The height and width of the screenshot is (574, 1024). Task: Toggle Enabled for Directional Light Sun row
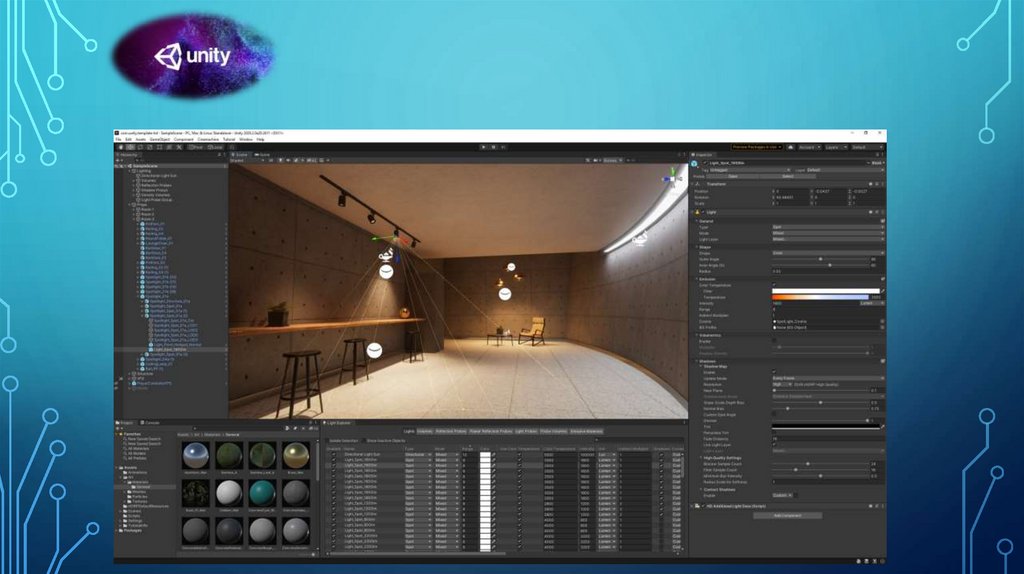pos(334,454)
